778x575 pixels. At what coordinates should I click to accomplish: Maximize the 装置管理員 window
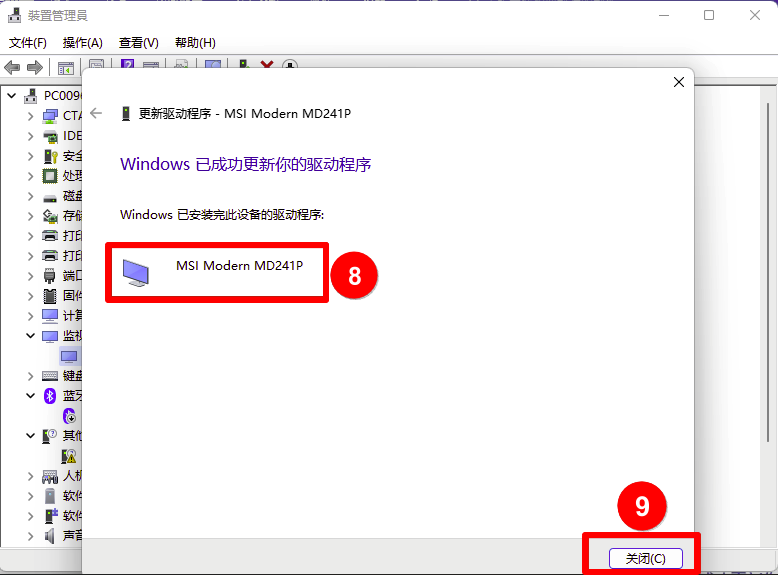[709, 15]
